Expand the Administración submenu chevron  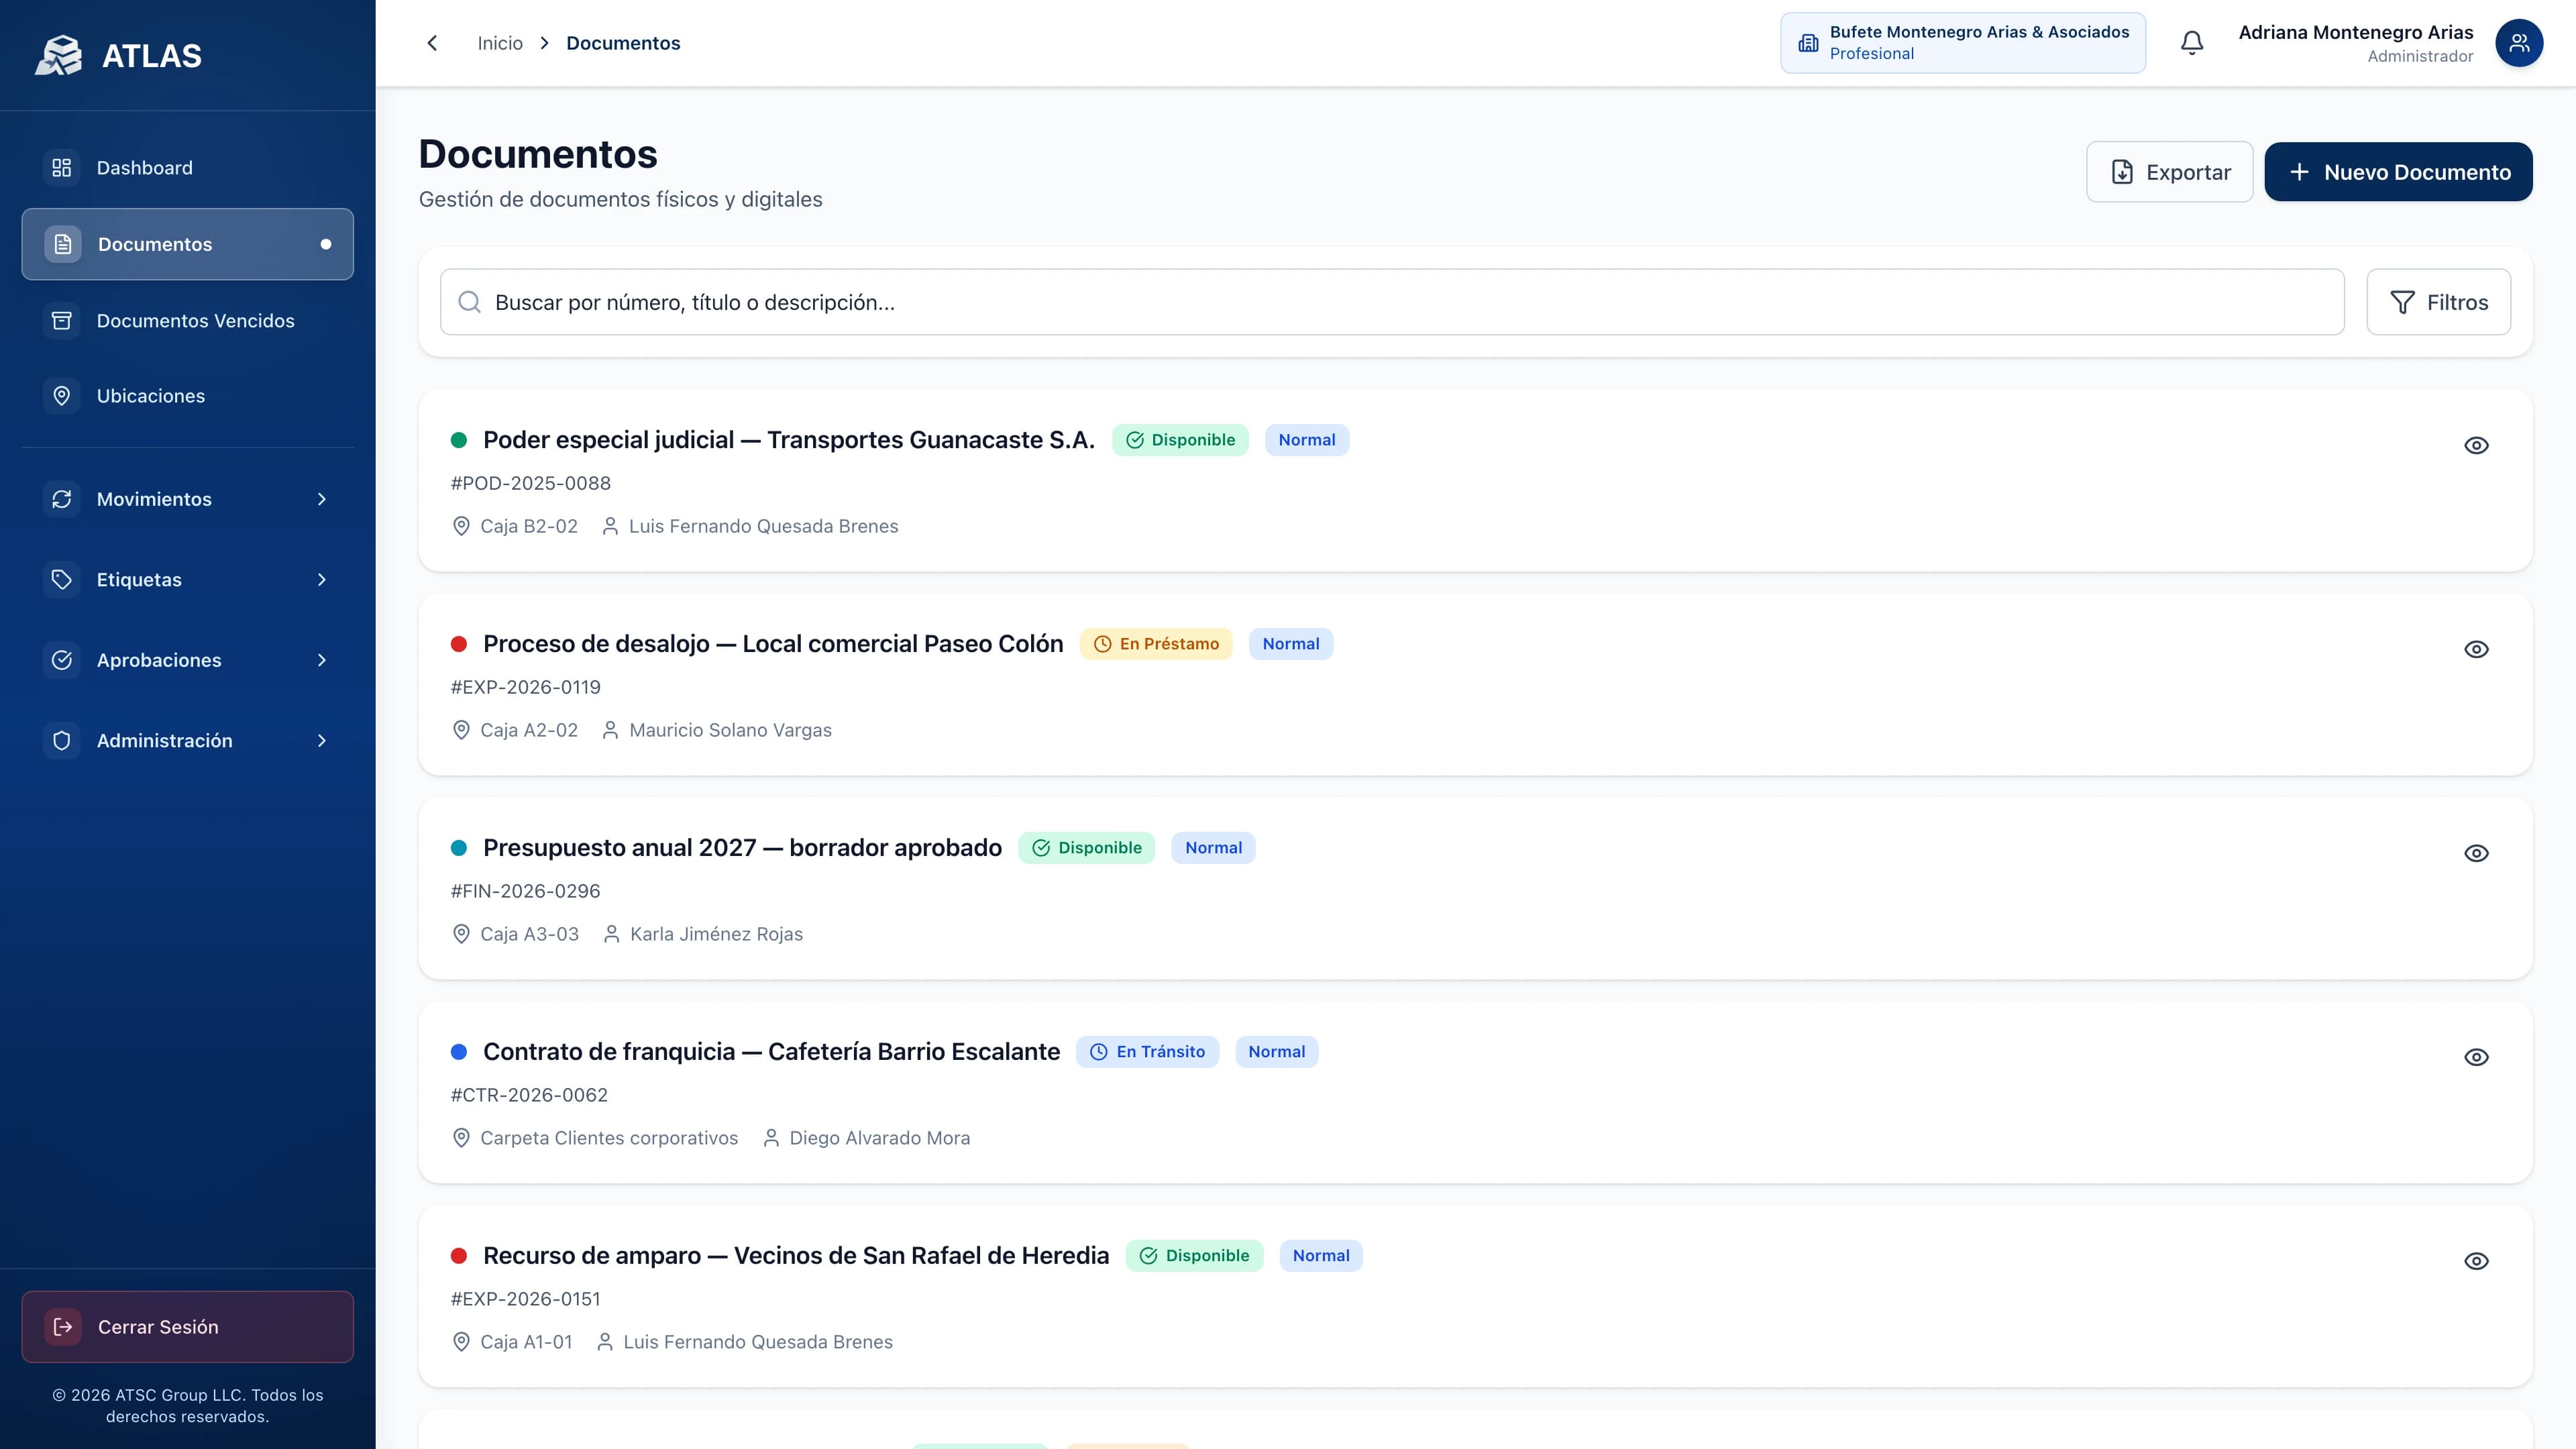pos(322,741)
